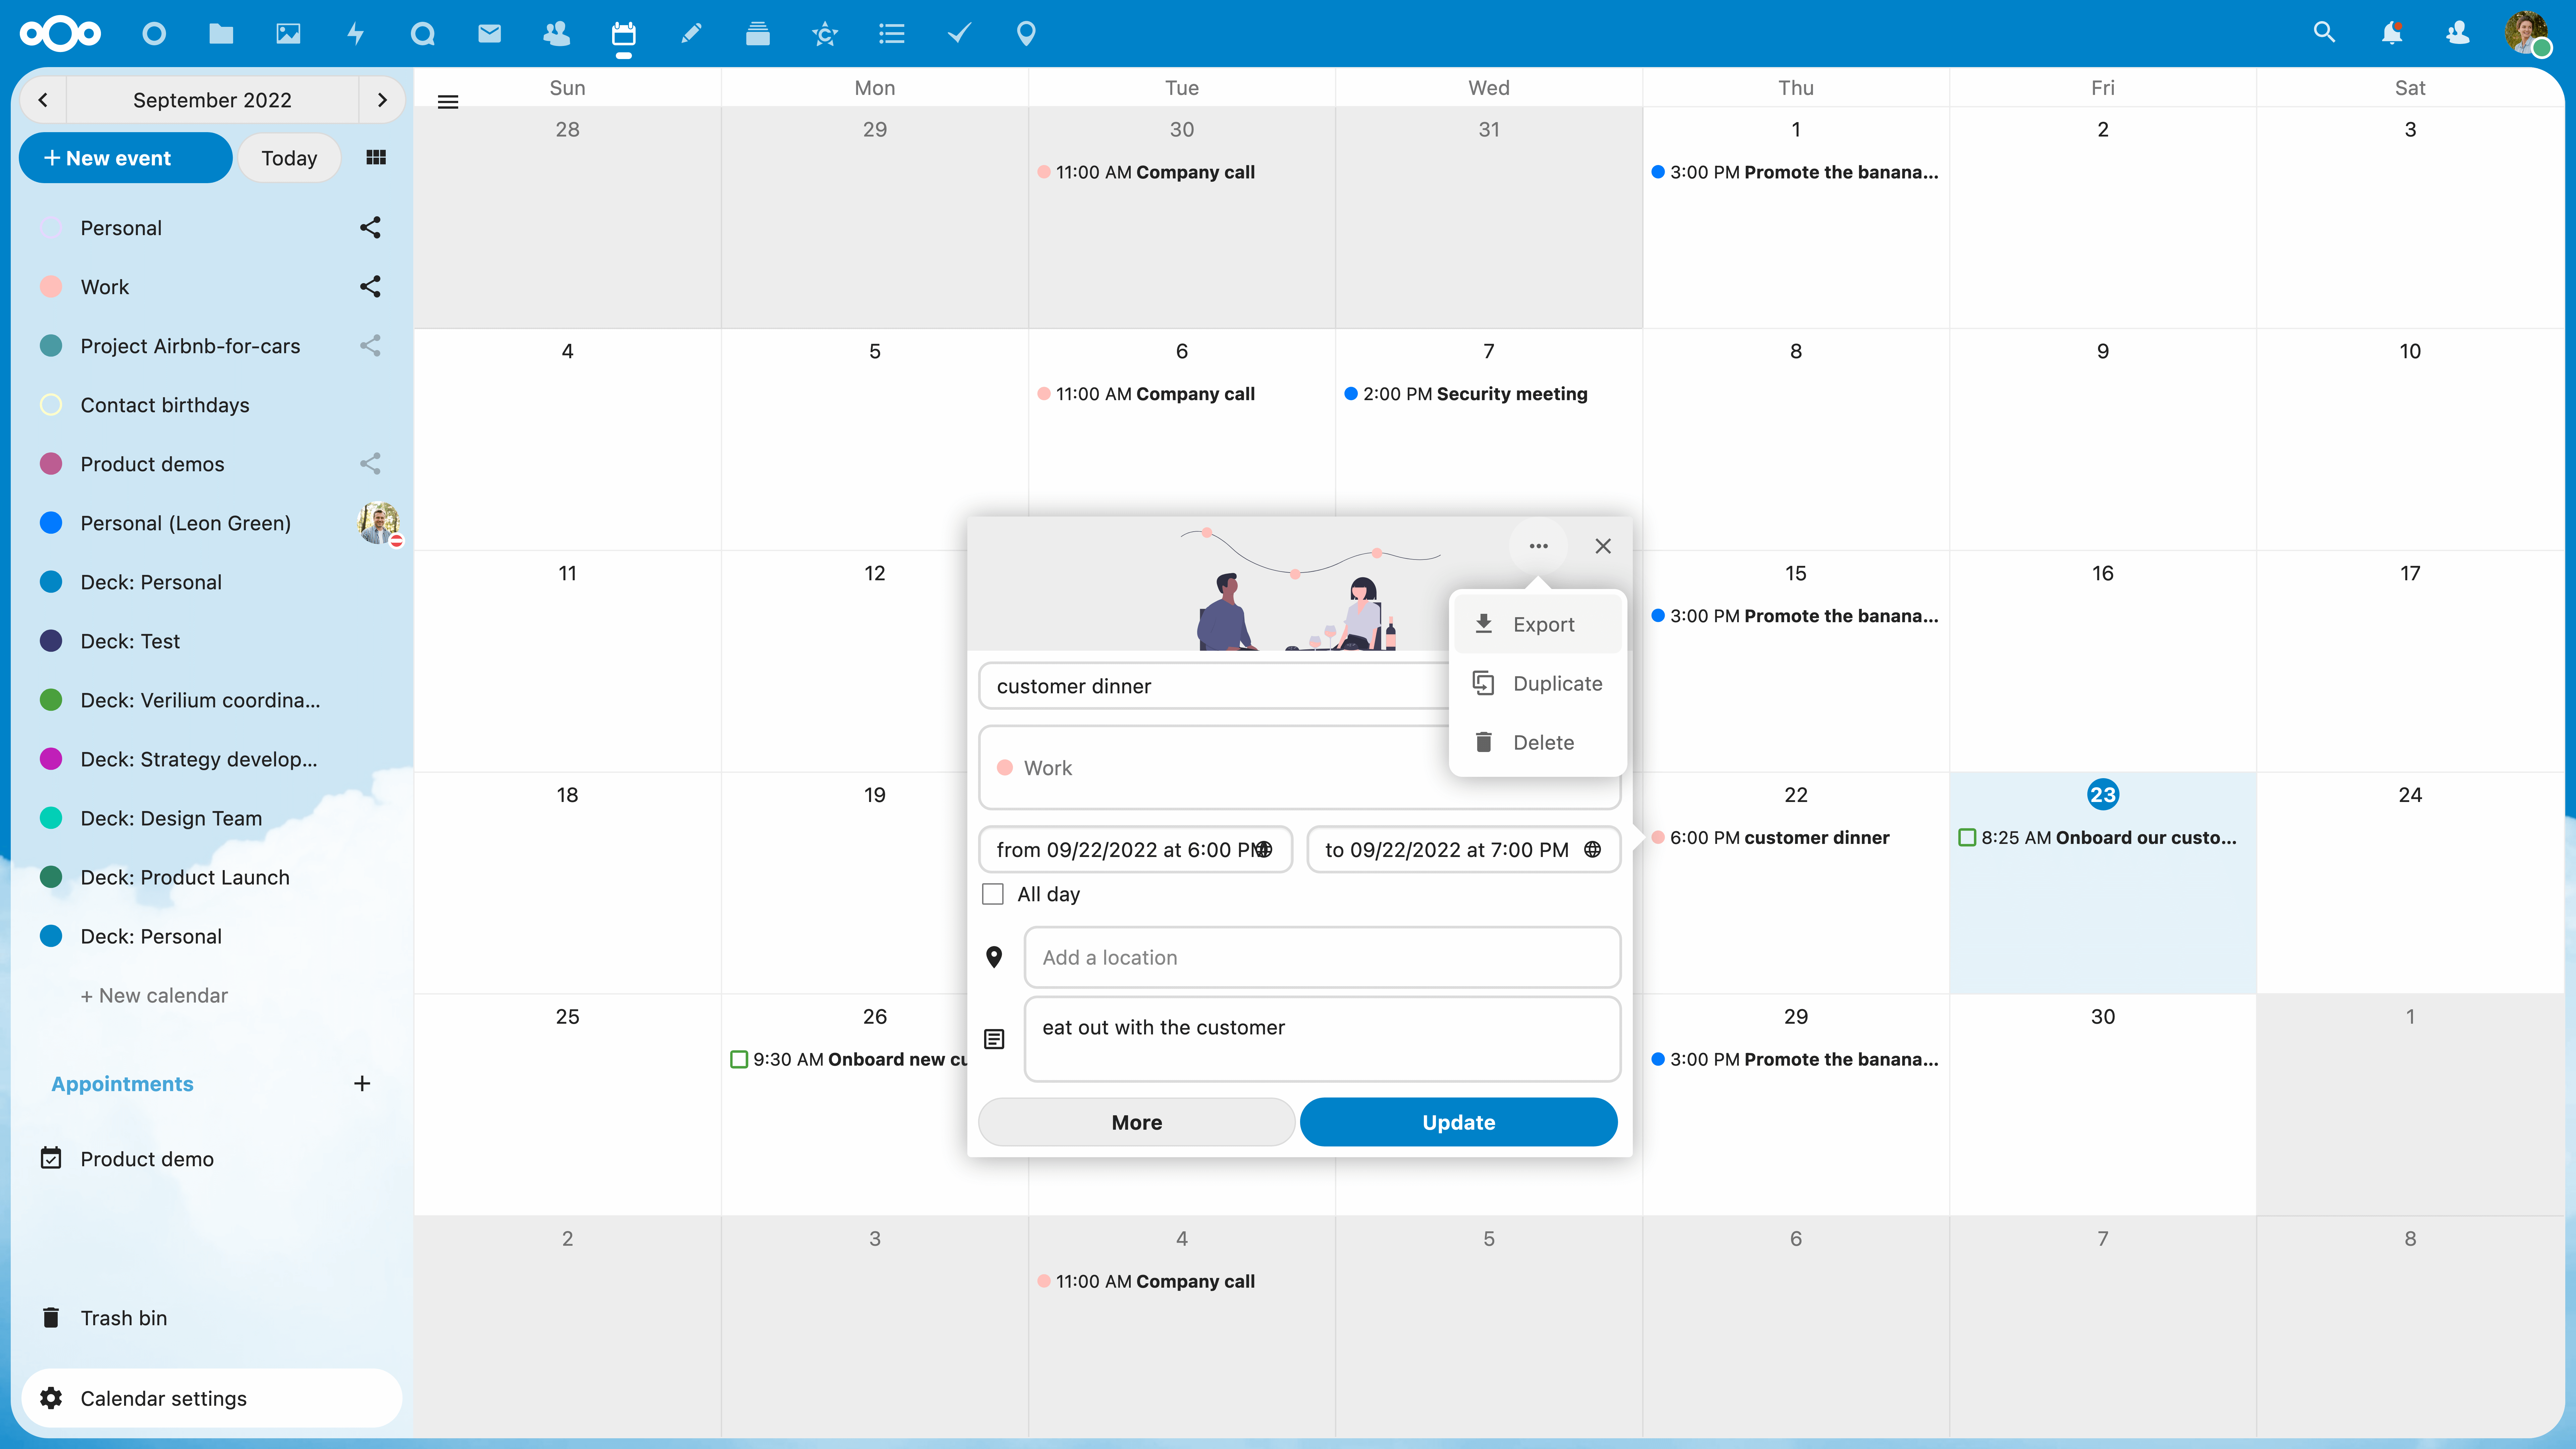Image resolution: width=2576 pixels, height=1449 pixels.
Task: Open the Mail app icon
Action: click(x=489, y=34)
